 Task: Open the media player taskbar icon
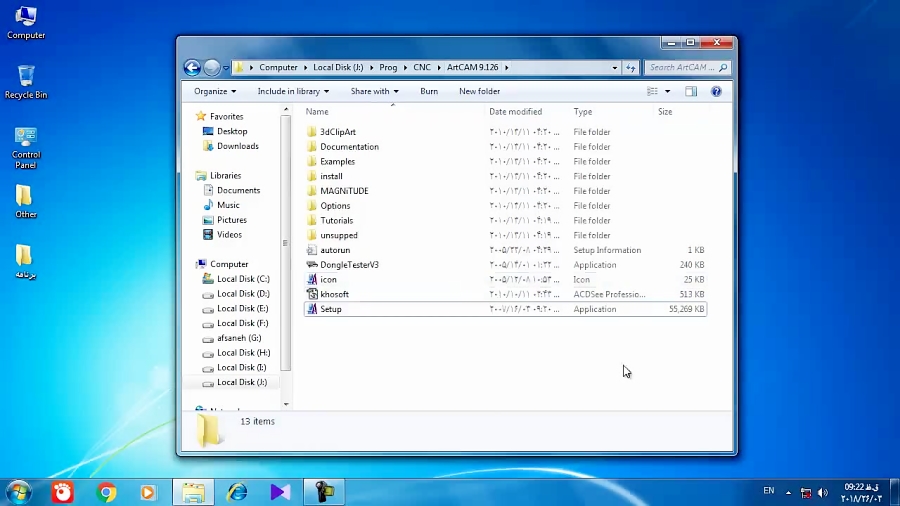tap(148, 492)
